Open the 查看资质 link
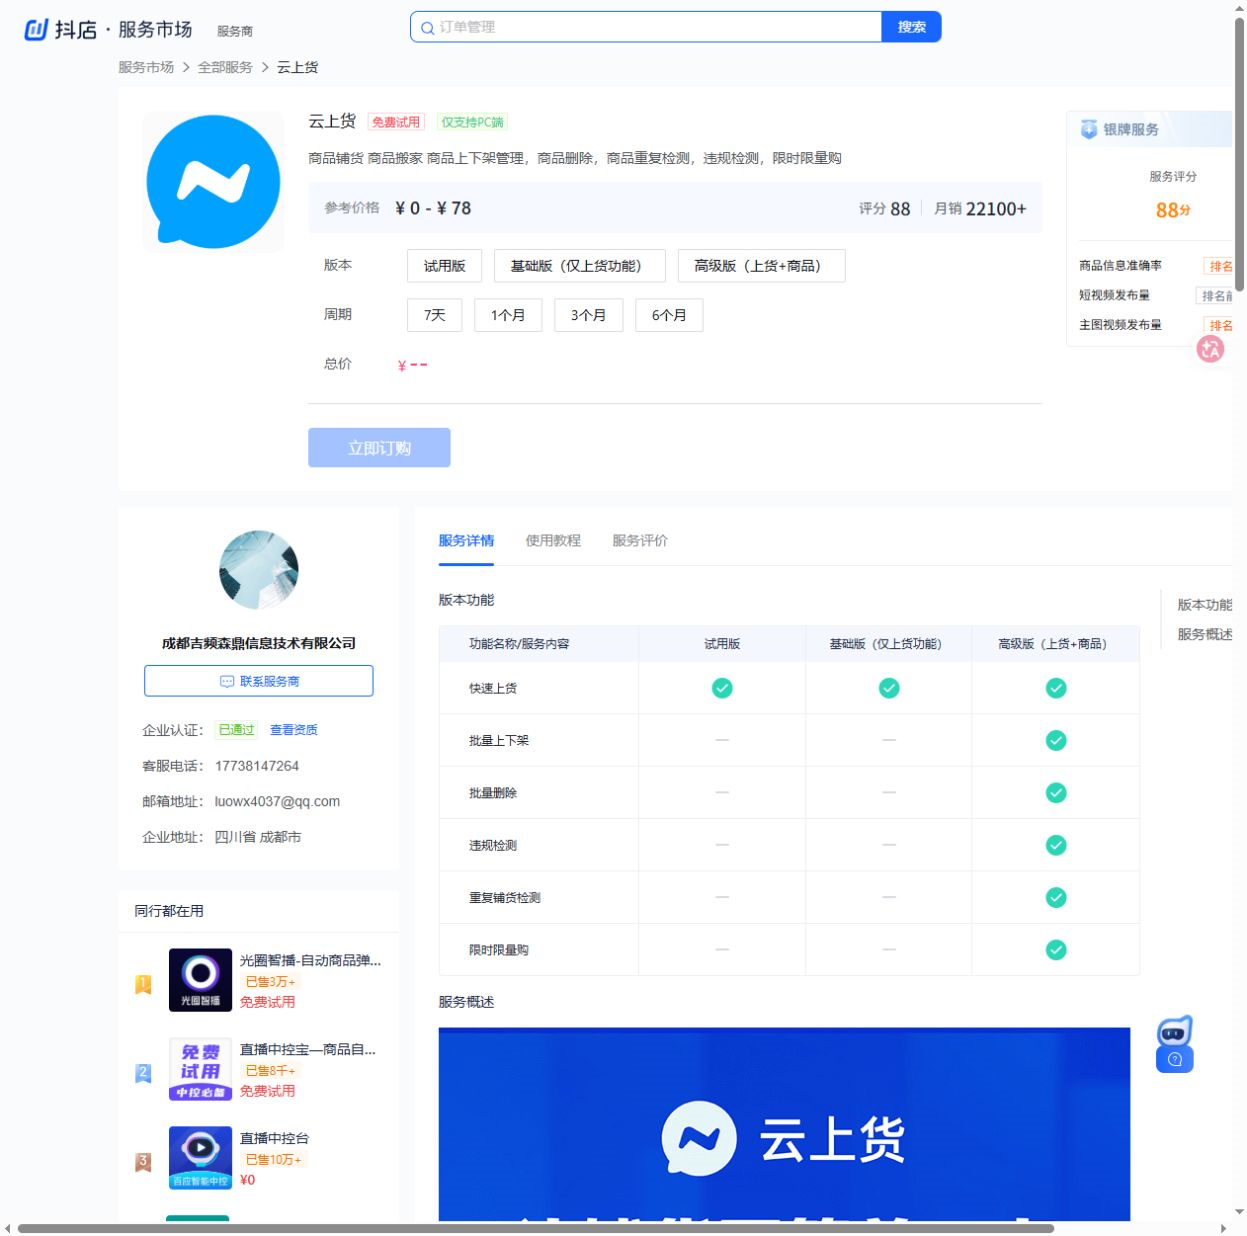 (294, 730)
